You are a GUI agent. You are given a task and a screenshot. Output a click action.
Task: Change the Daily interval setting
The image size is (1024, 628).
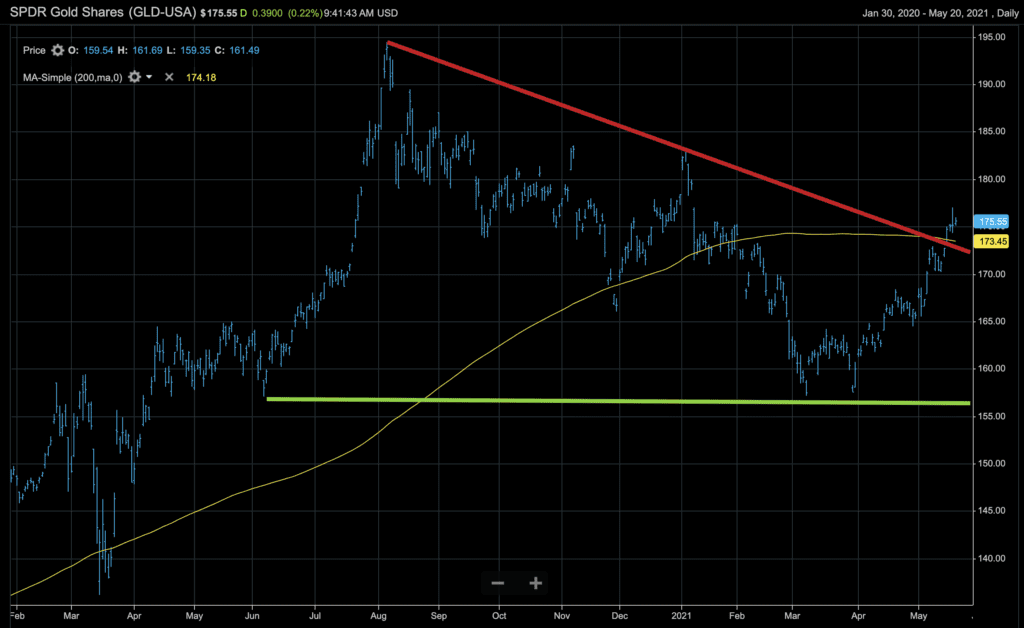(x=1001, y=14)
